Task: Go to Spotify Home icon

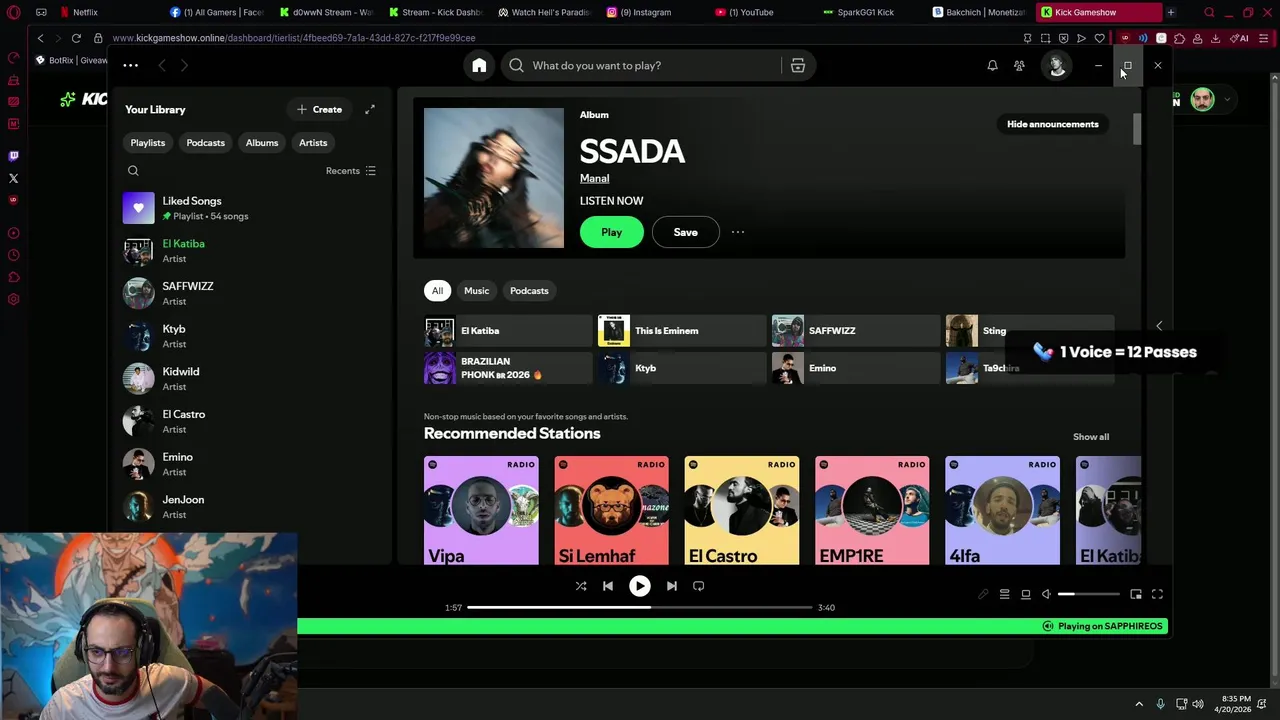Action: pos(479,65)
